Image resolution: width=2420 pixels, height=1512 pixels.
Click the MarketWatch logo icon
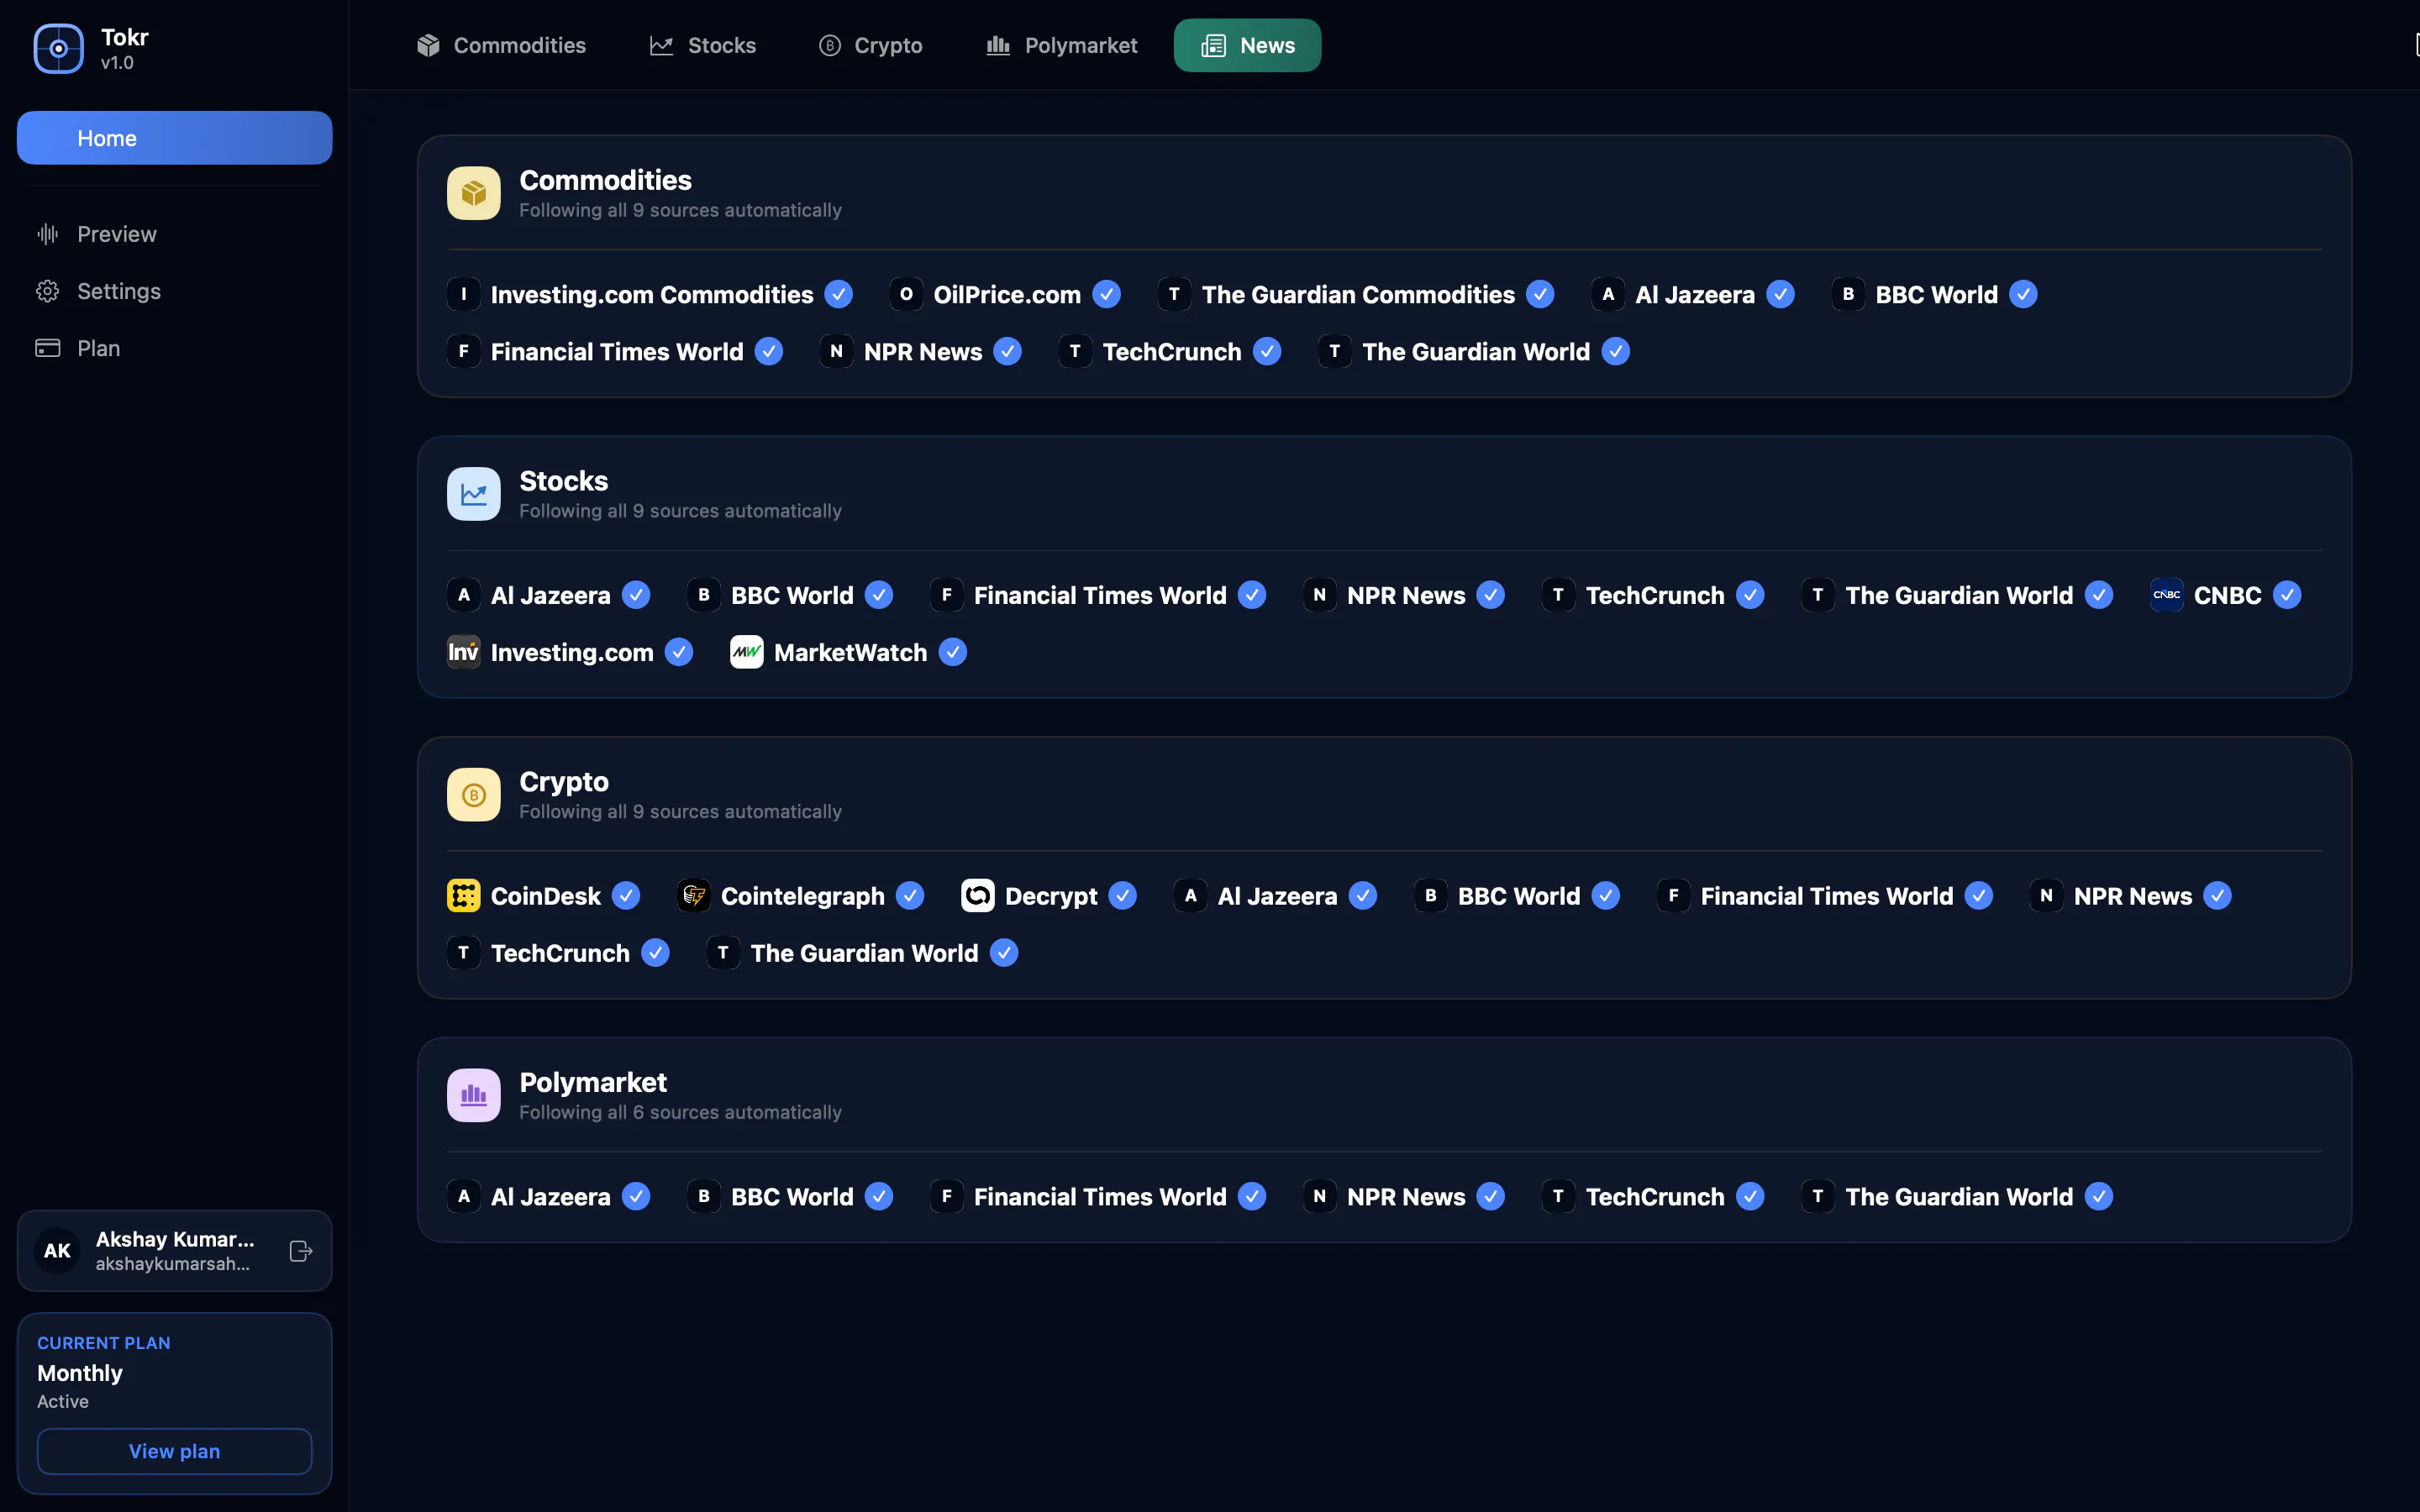coord(746,652)
